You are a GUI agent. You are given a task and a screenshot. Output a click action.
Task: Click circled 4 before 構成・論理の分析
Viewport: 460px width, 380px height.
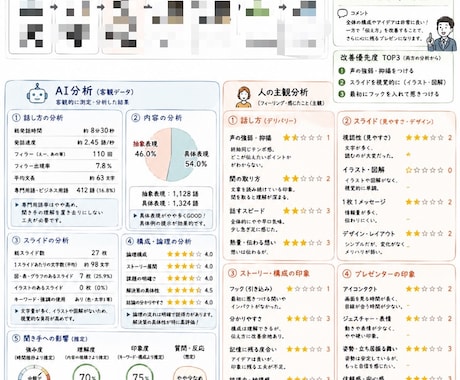tap(130, 241)
